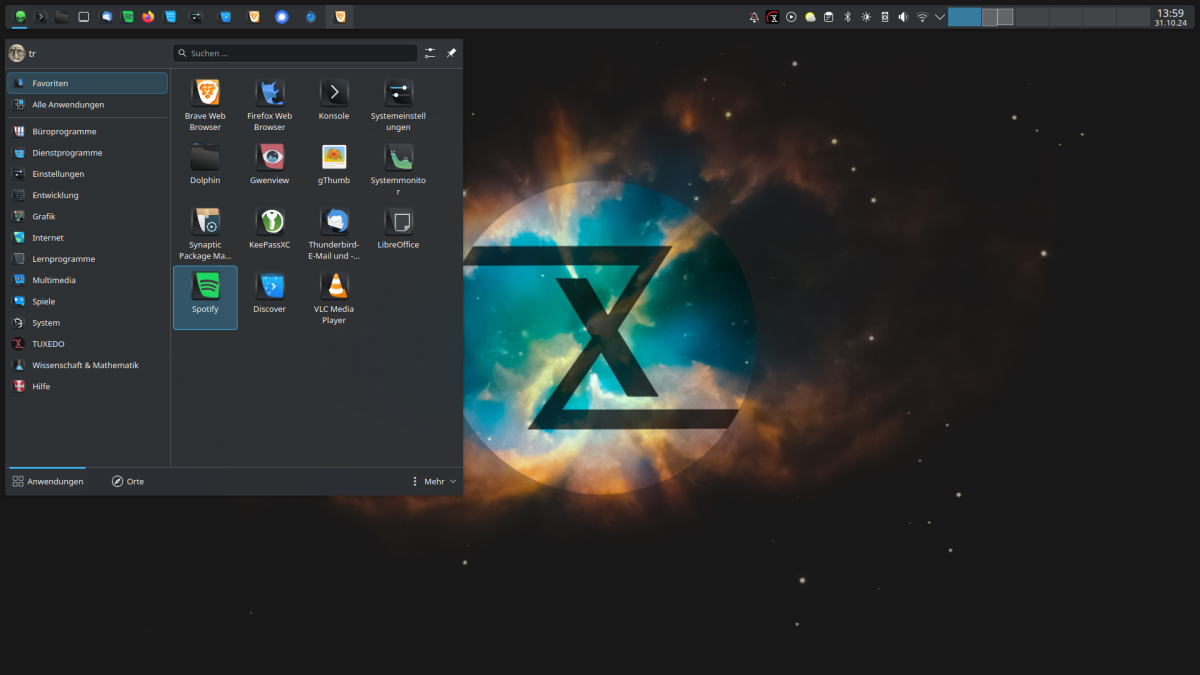Show the Multimedia category
The height and width of the screenshot is (675, 1200).
pyautogui.click(x=87, y=280)
